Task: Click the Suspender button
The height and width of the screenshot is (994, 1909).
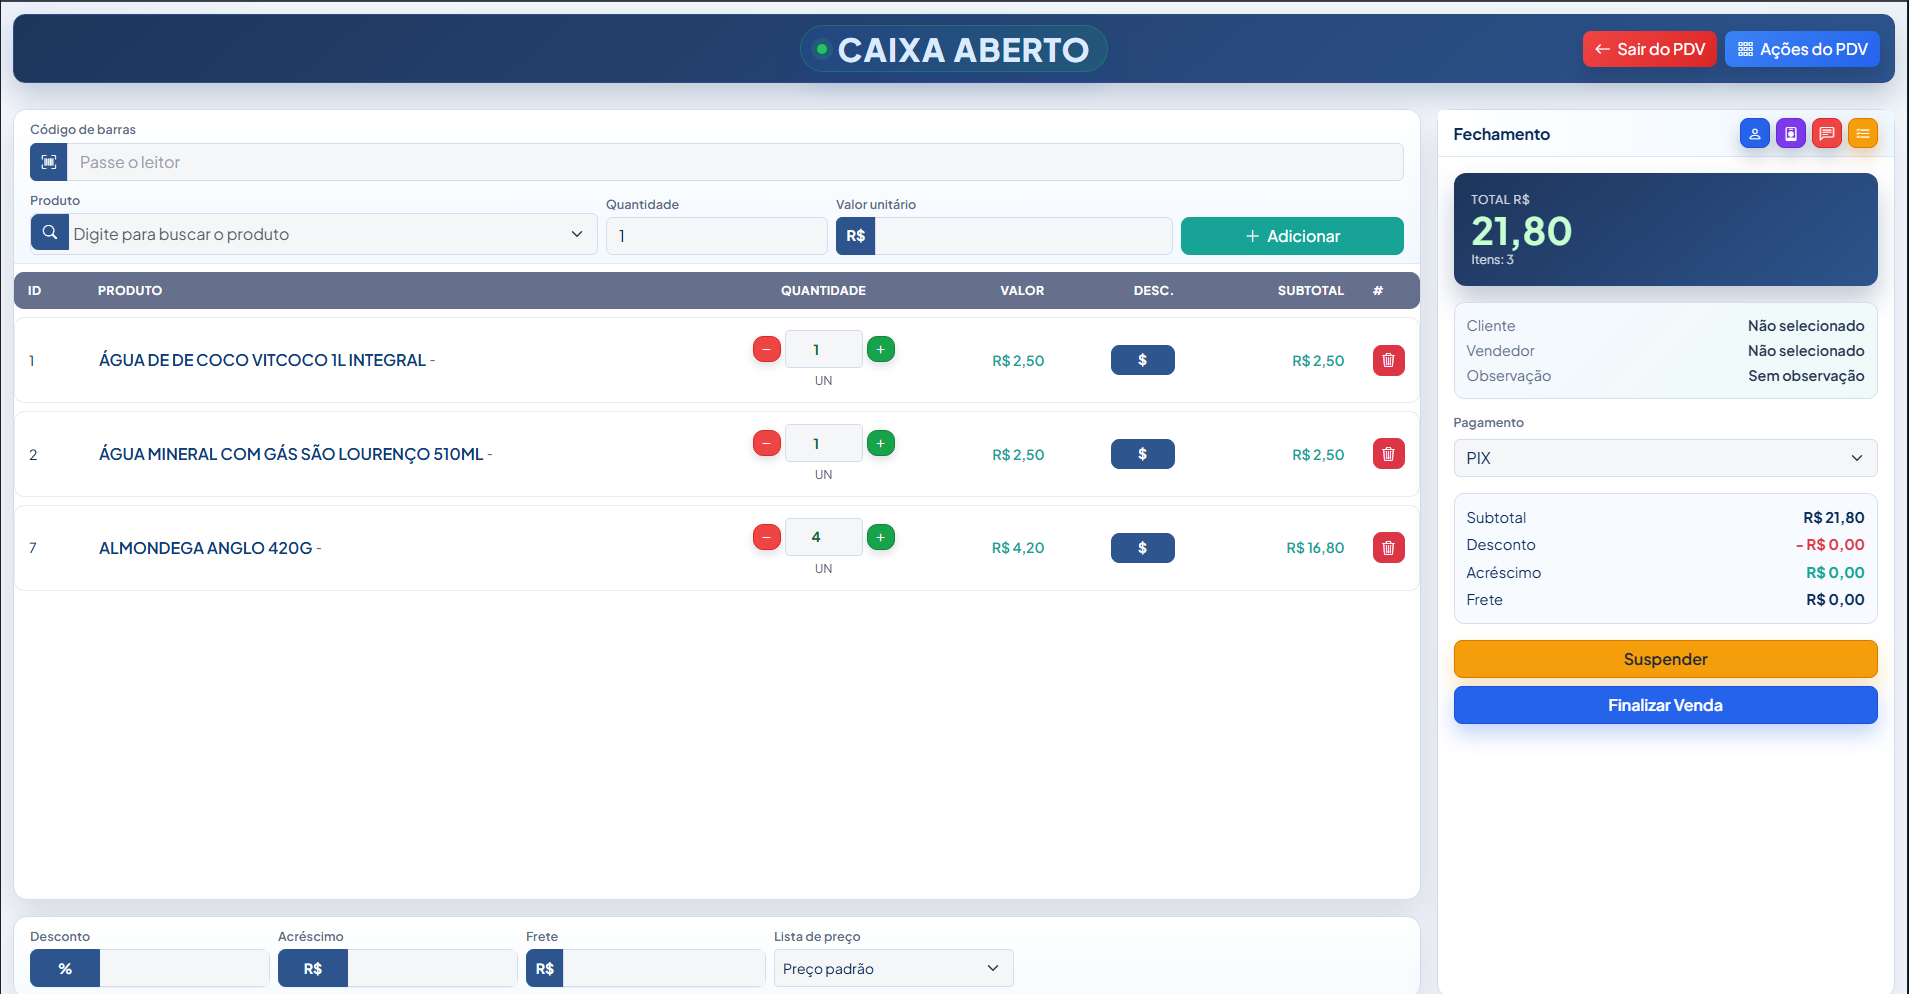Action: (x=1665, y=659)
